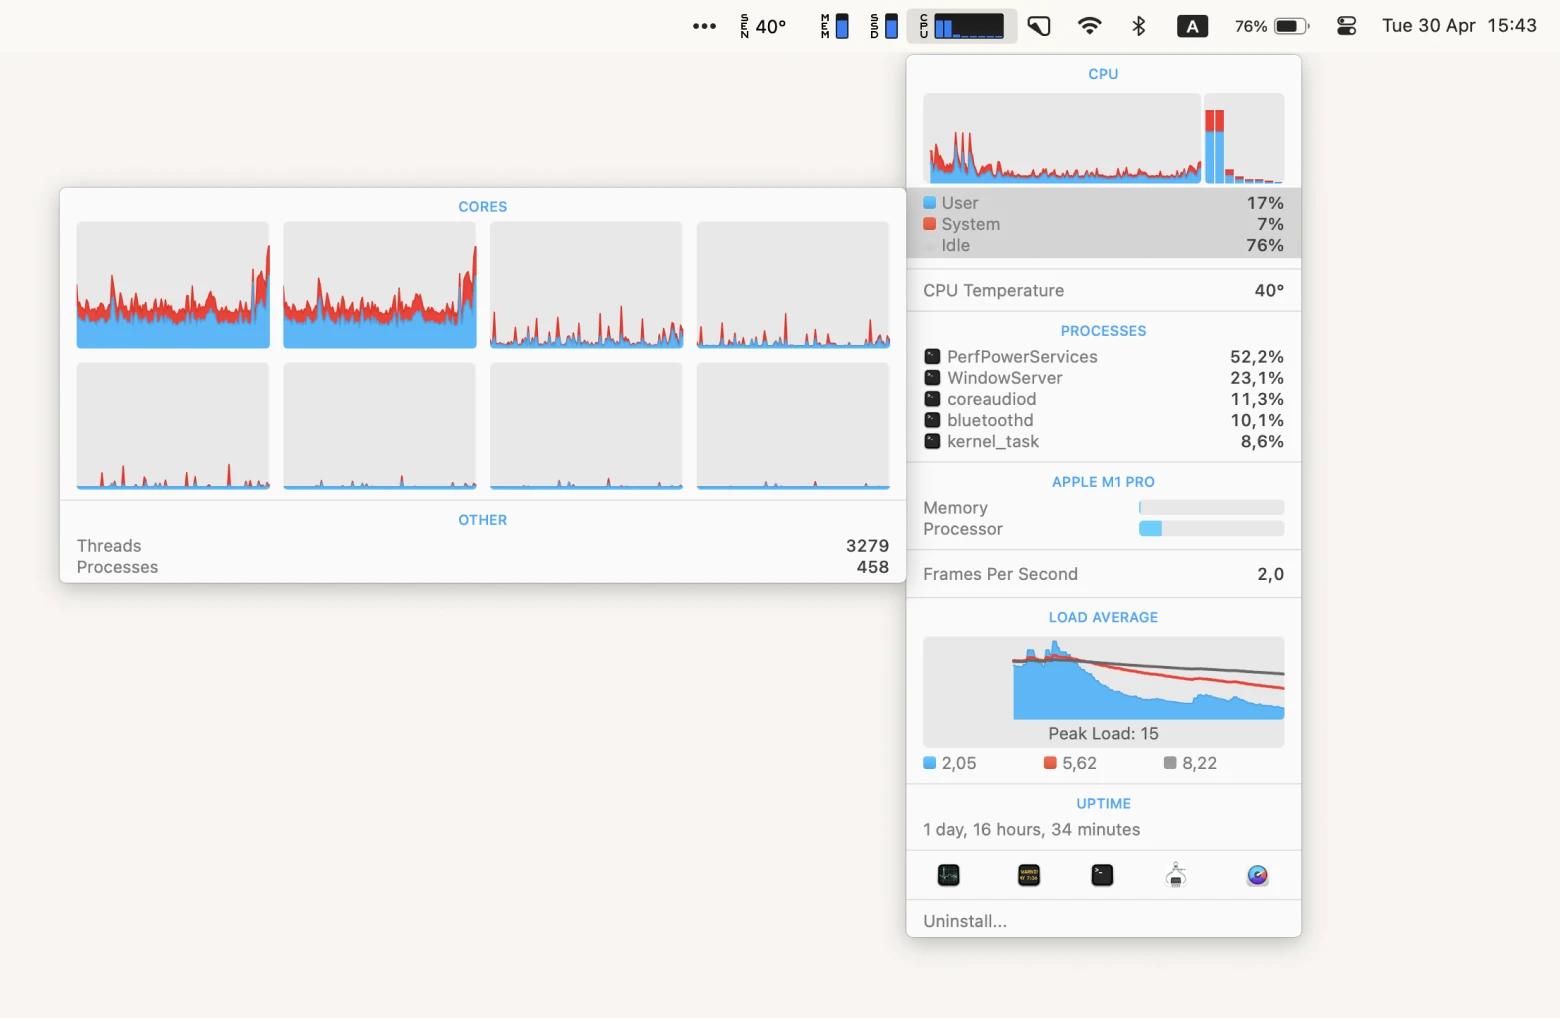Screen dimensions: 1560x1018
Task: Click the CPU monitor in the menu bar
Action: 961,26
